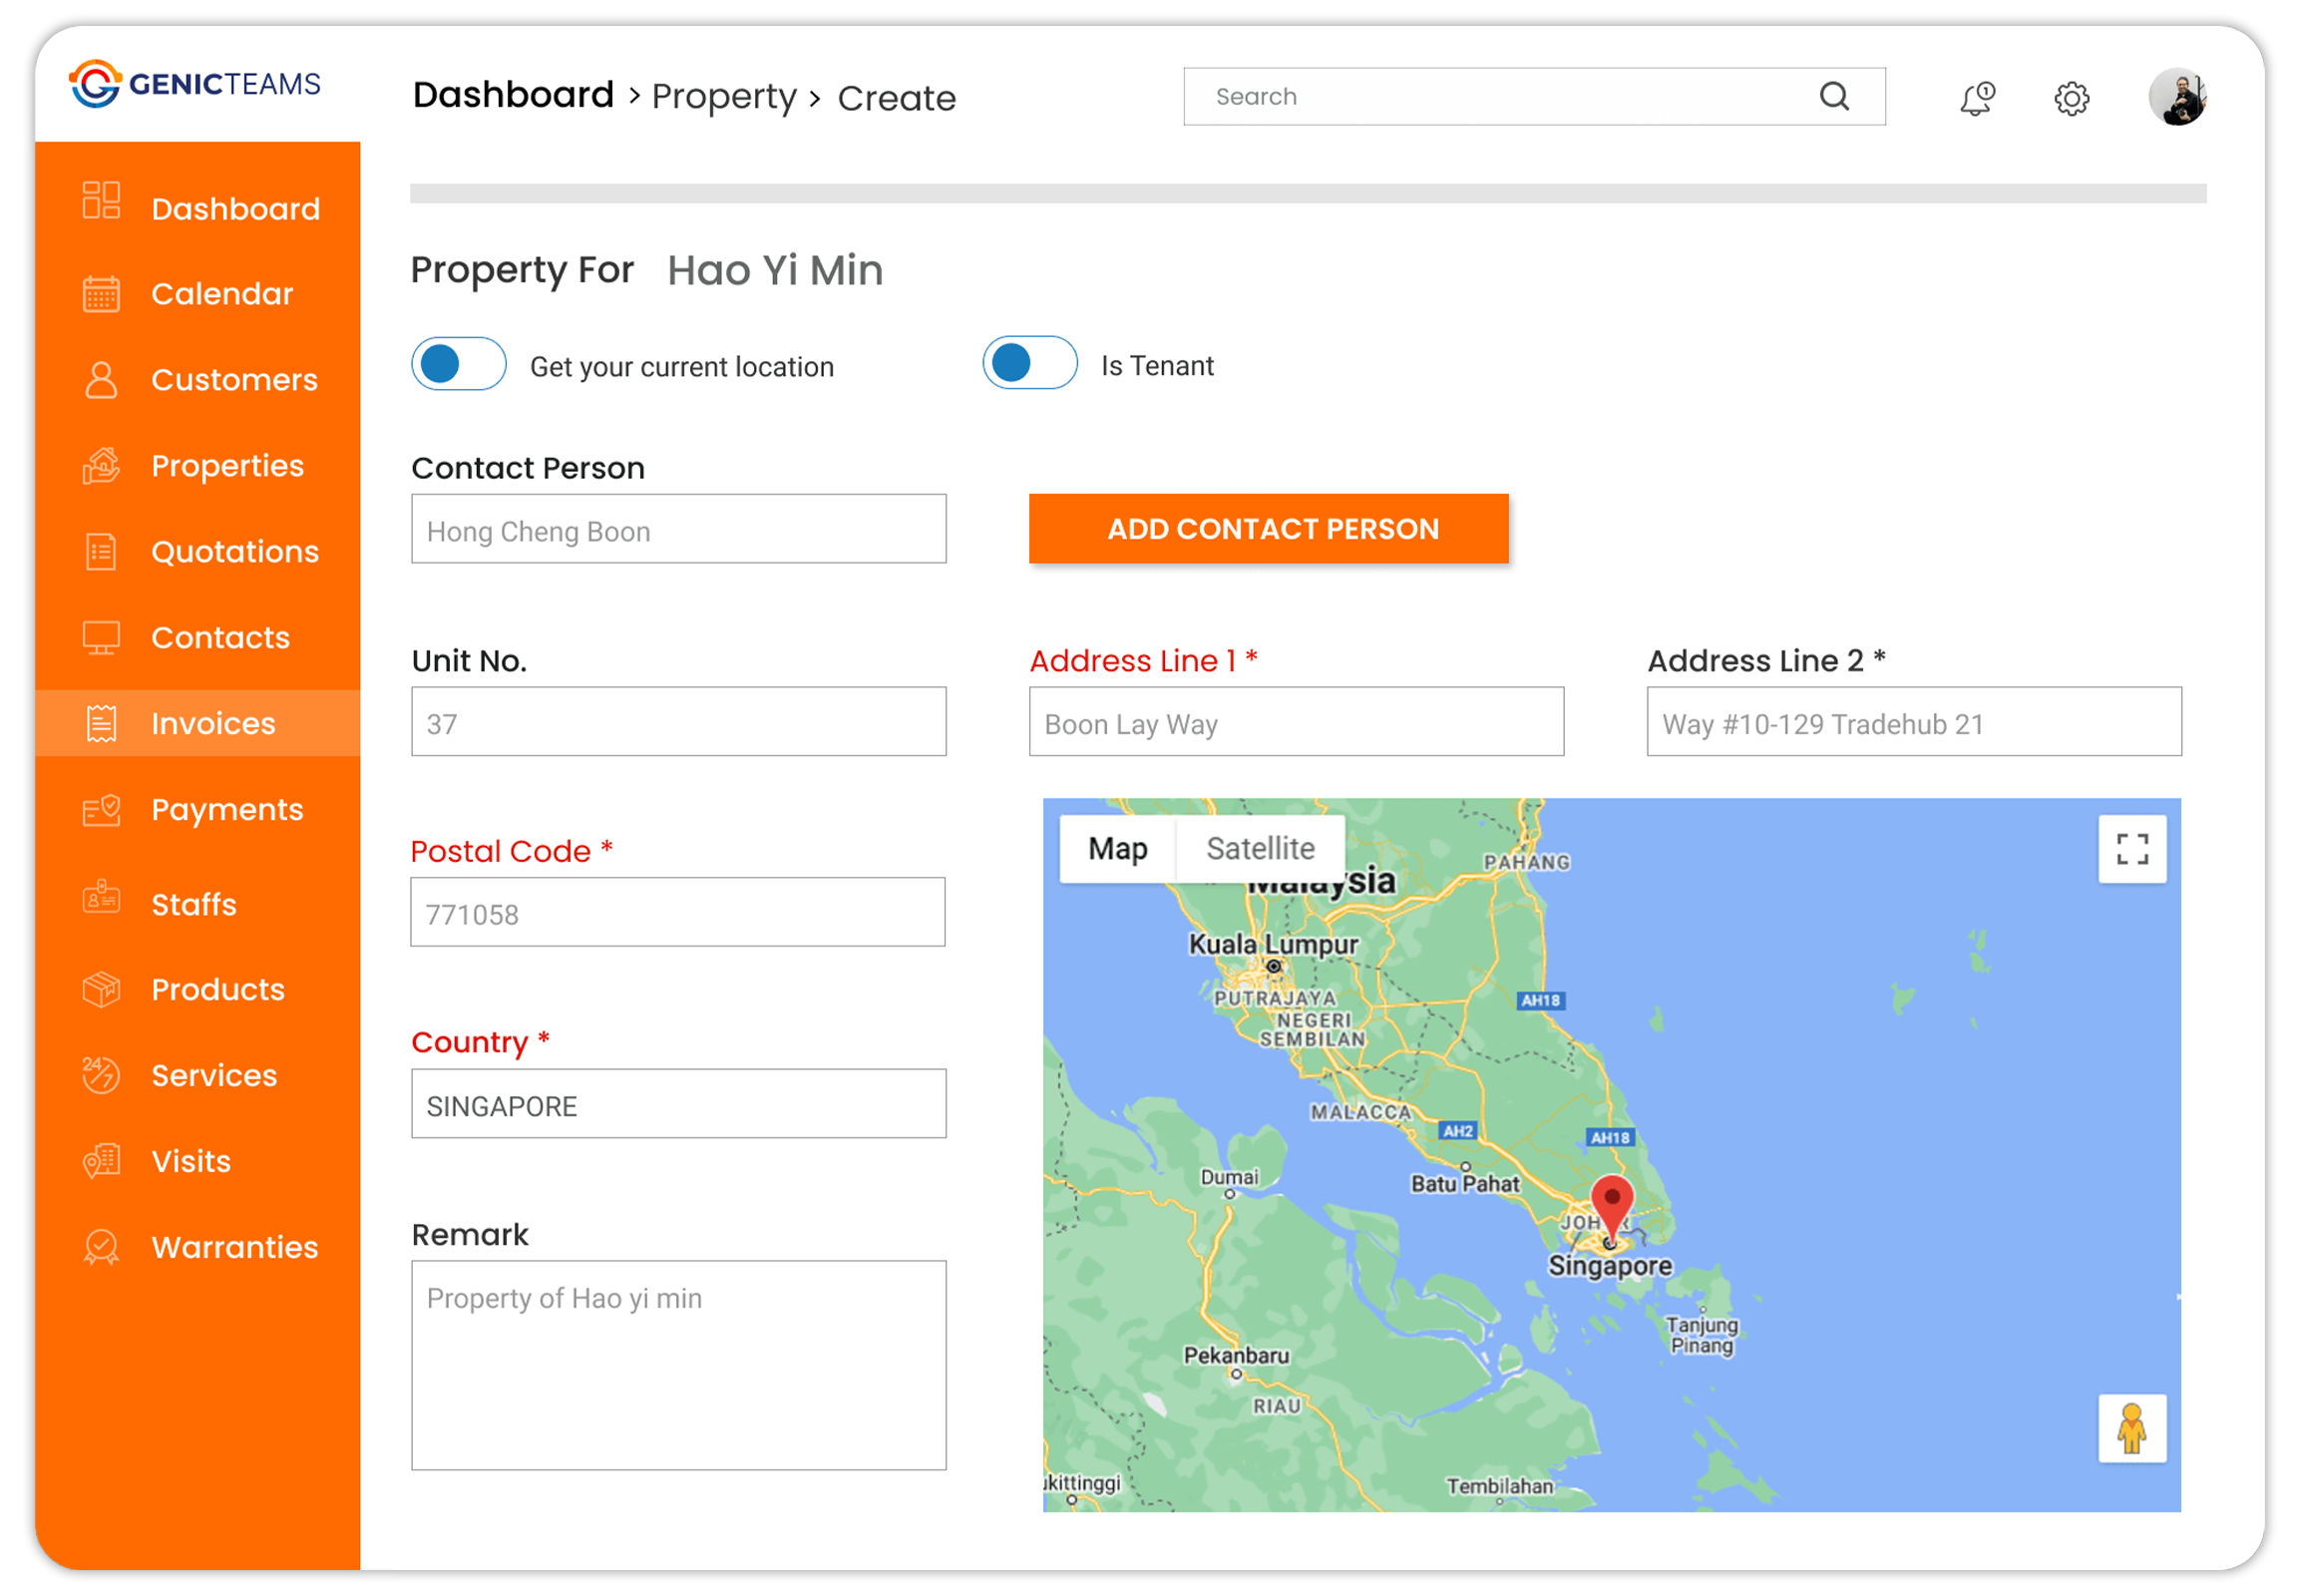Open Payments menu item

point(198,810)
